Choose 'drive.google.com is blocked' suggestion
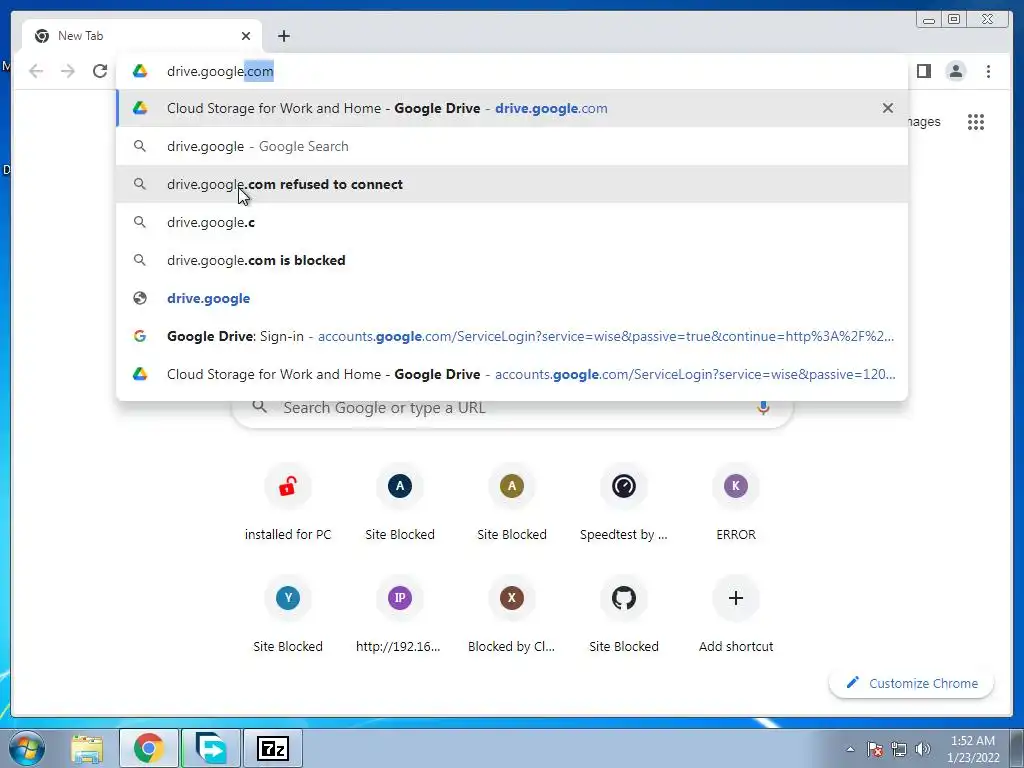Image resolution: width=1024 pixels, height=768 pixels. click(512, 260)
